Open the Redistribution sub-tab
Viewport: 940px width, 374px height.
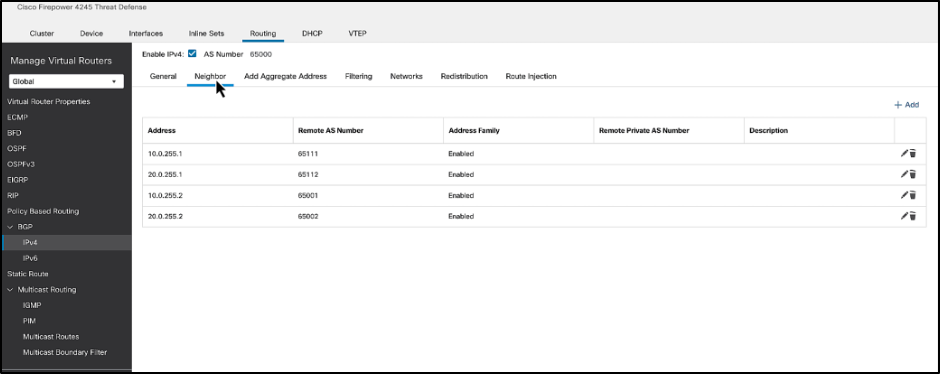click(464, 76)
